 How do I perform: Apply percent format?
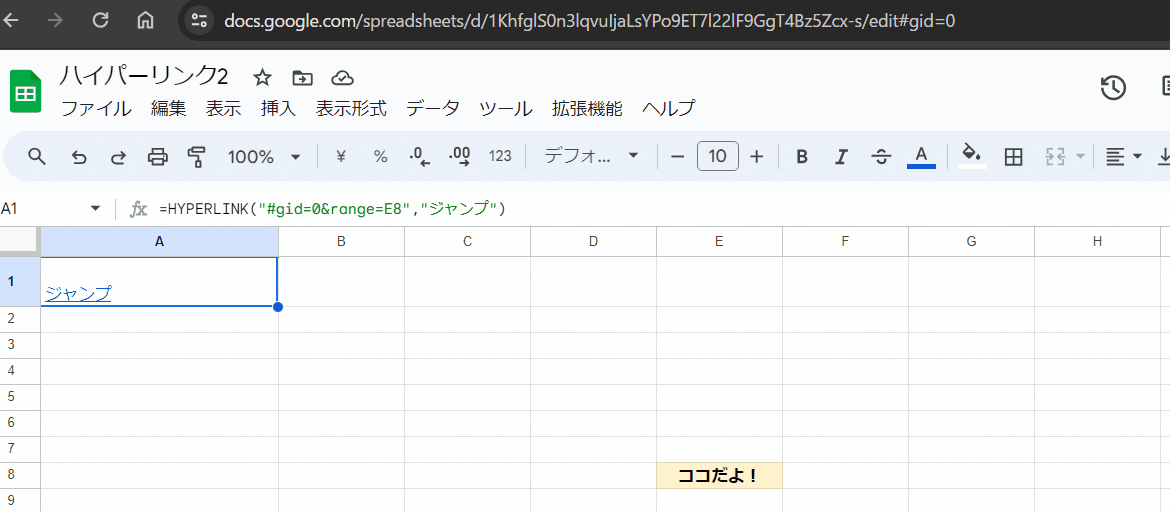pyautogui.click(x=381, y=157)
